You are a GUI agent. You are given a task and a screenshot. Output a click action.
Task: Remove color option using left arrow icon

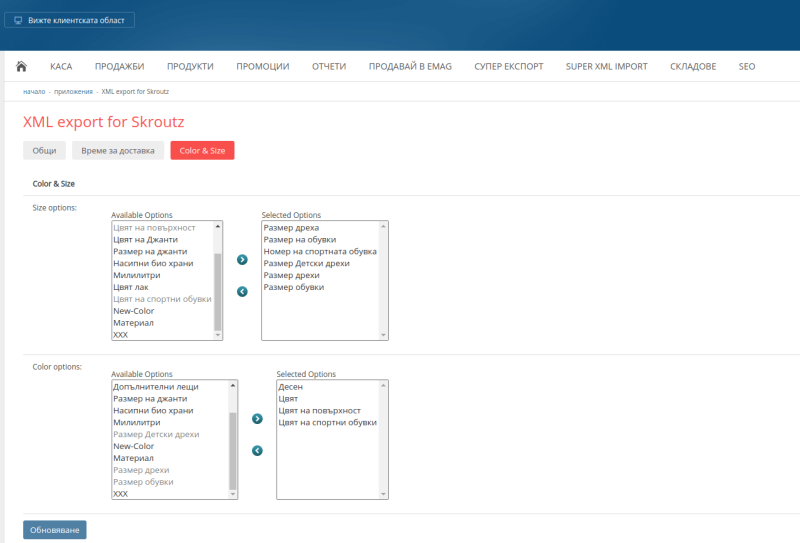pos(257,451)
